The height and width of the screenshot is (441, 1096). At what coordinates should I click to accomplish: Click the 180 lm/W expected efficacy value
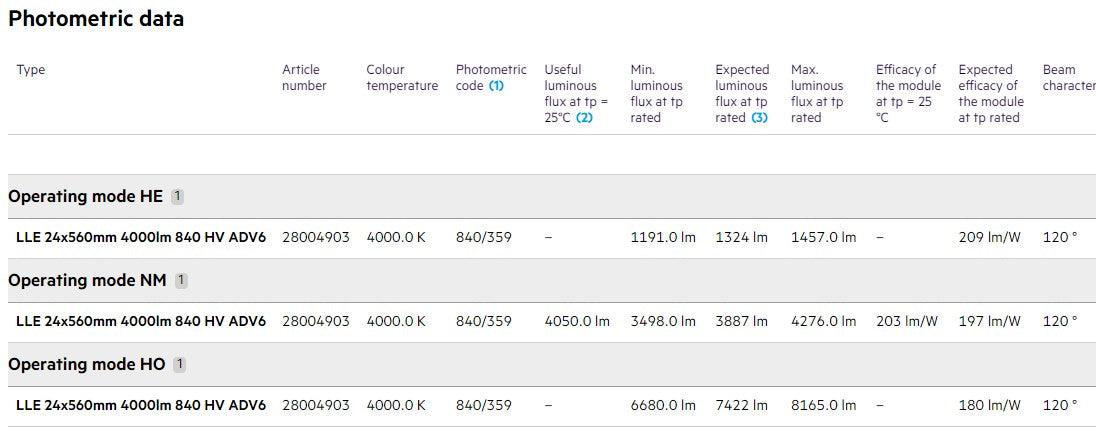click(990, 405)
